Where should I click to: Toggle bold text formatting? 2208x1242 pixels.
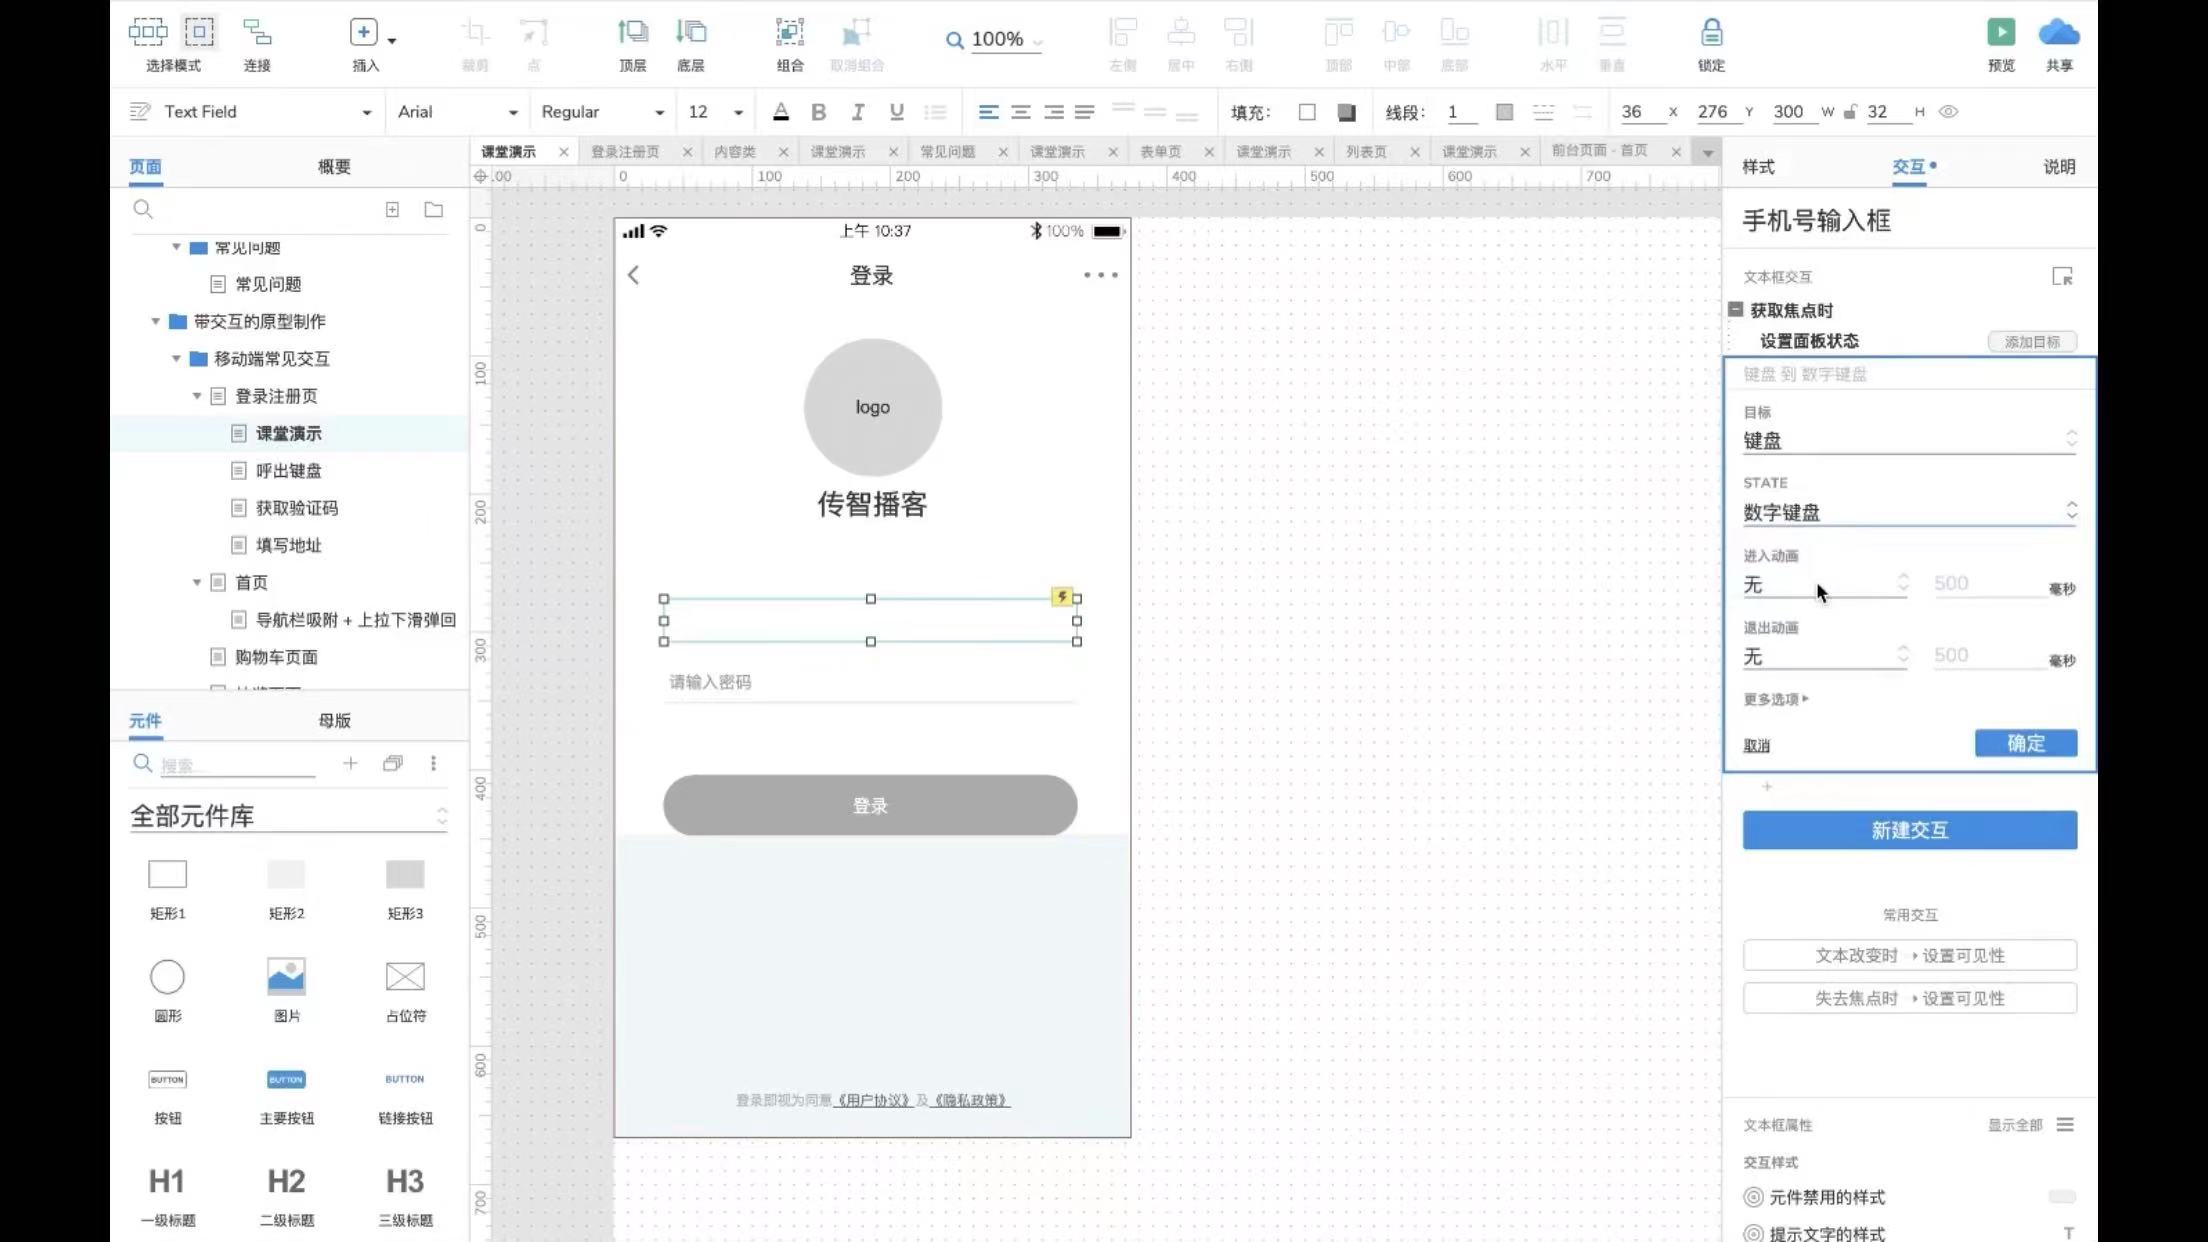click(818, 112)
